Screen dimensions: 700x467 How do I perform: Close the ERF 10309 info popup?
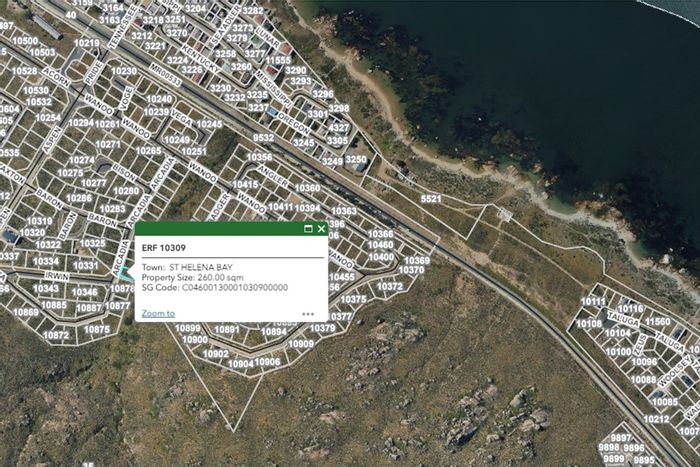[321, 229]
